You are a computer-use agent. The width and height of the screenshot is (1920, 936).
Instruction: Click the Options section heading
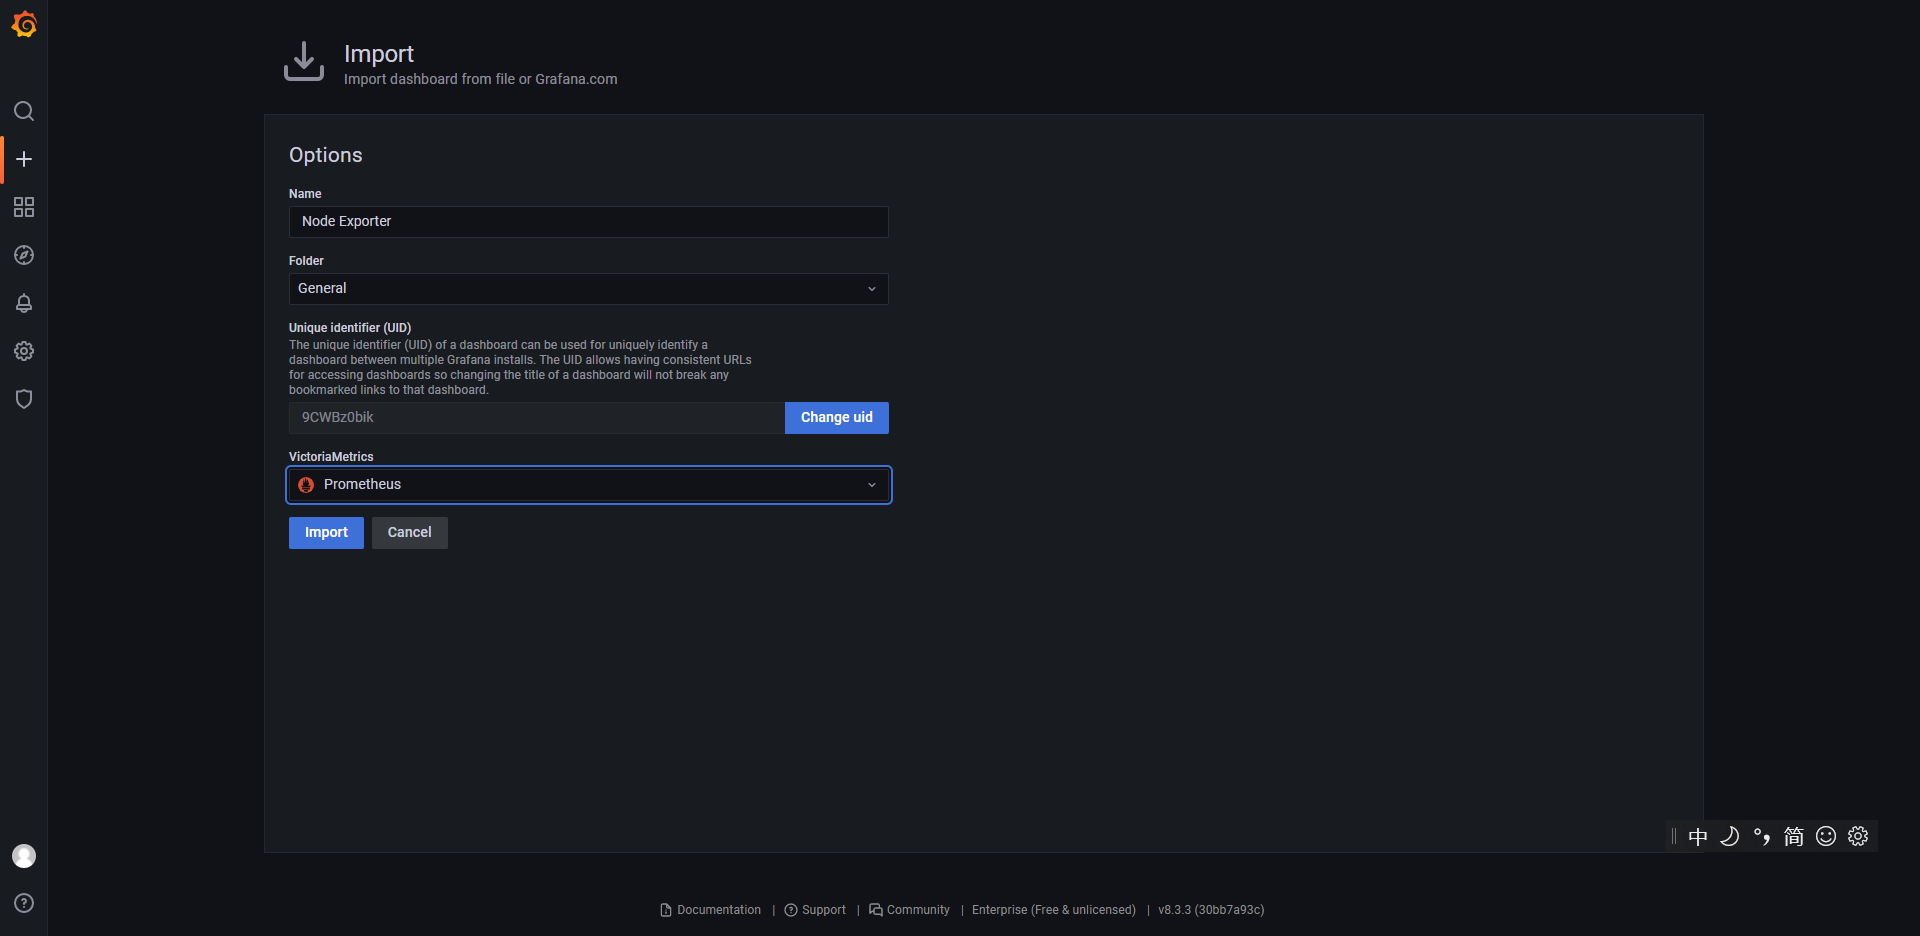[326, 155]
